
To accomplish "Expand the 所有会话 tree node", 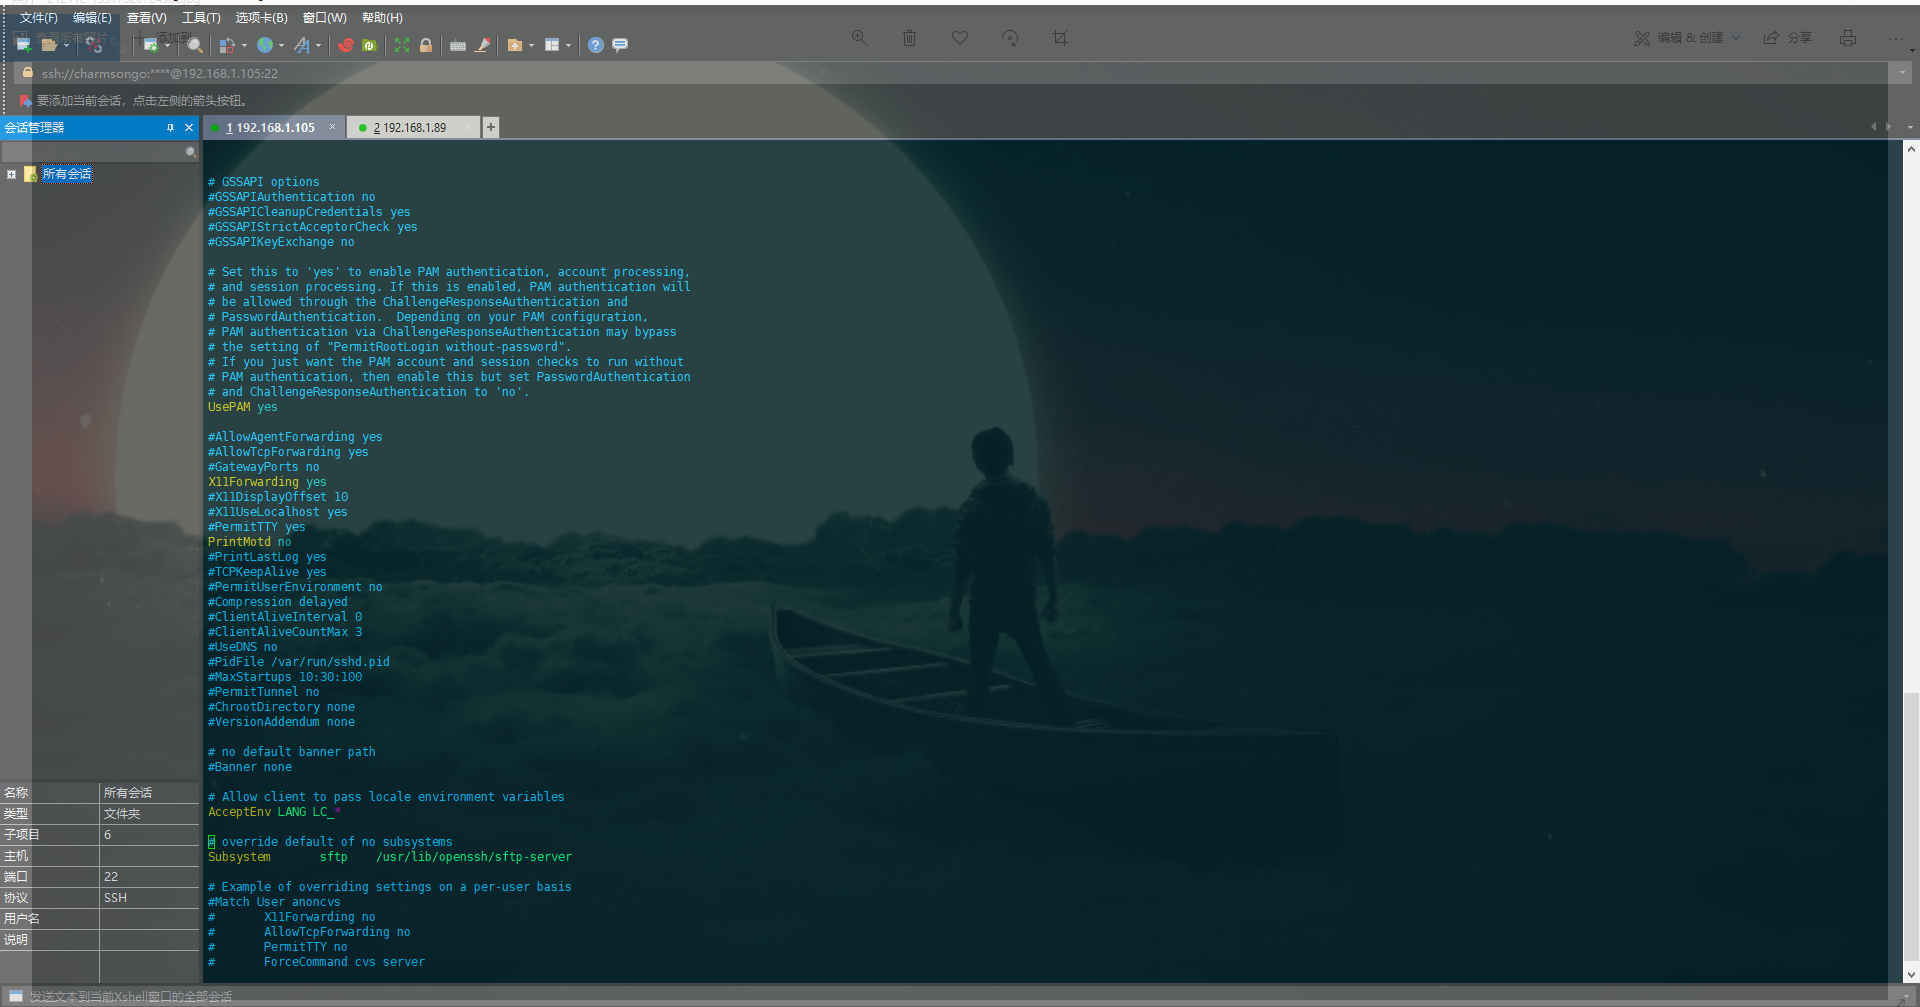I will tap(11, 174).
